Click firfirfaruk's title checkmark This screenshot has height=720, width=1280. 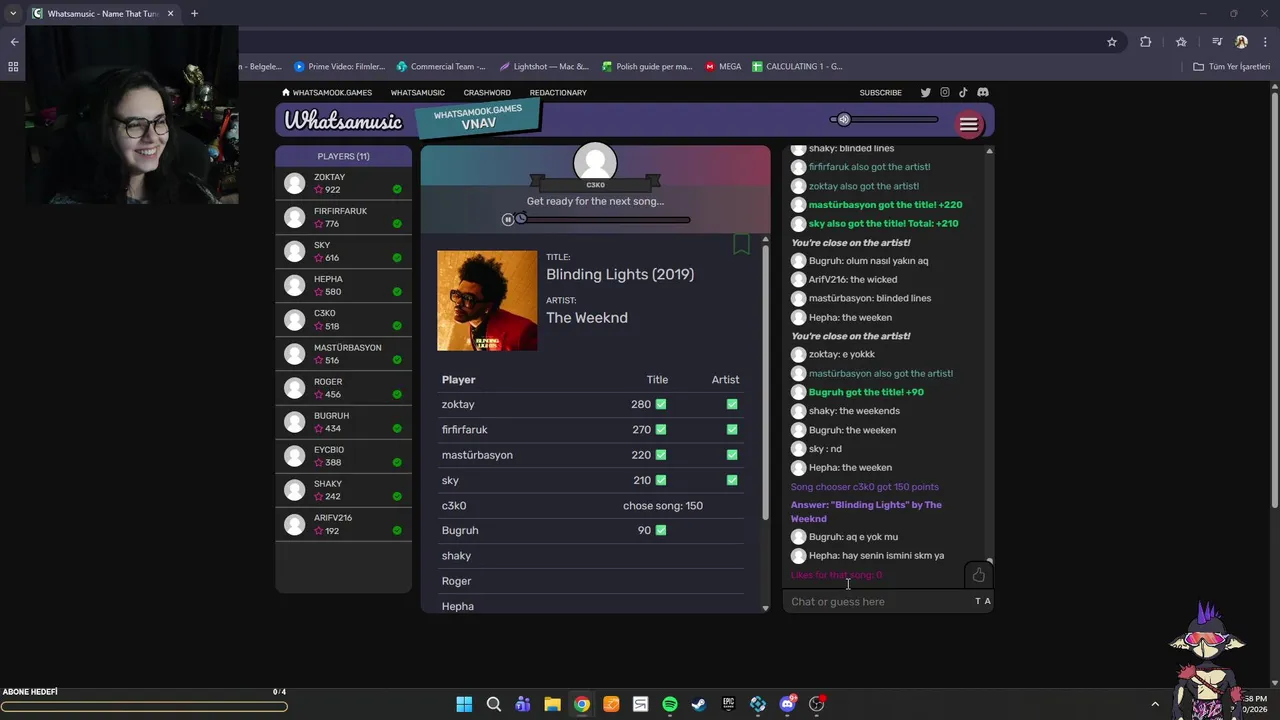click(x=661, y=429)
